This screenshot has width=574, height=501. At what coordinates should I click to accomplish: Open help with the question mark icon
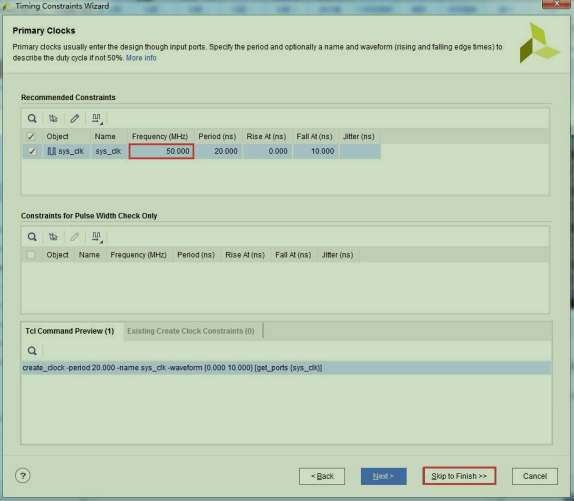tap(23, 476)
